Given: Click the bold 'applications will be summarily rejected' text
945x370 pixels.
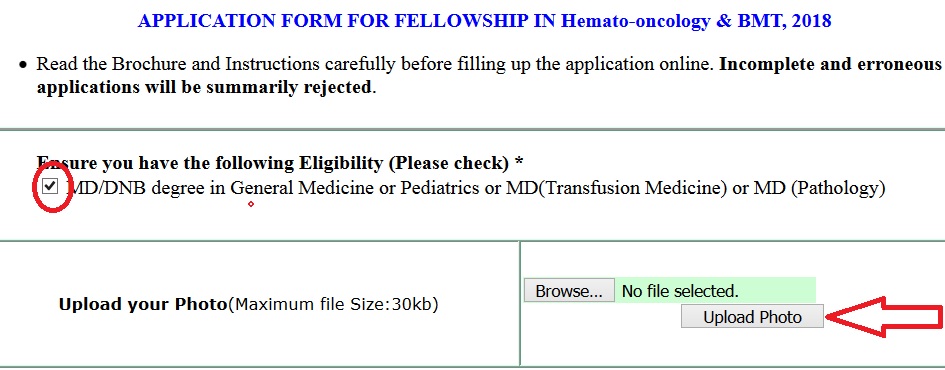Looking at the screenshot, I should tap(204, 87).
